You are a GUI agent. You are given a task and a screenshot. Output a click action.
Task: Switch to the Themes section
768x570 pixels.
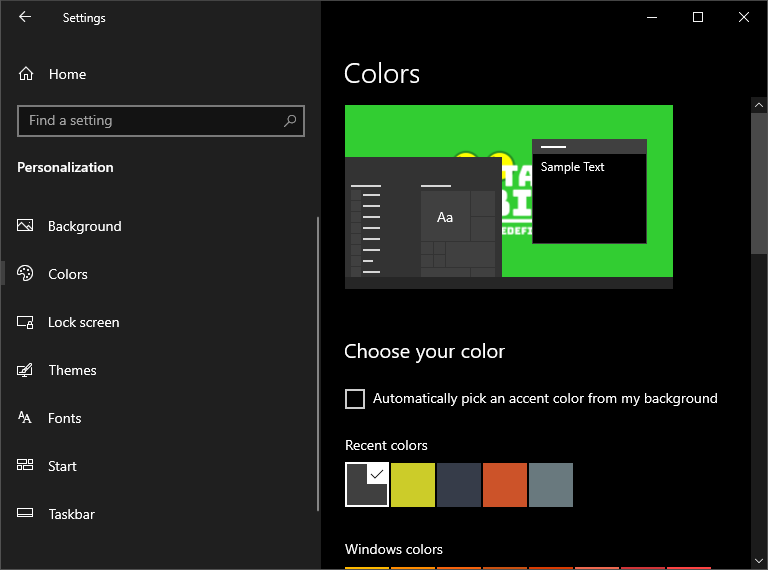(x=72, y=370)
